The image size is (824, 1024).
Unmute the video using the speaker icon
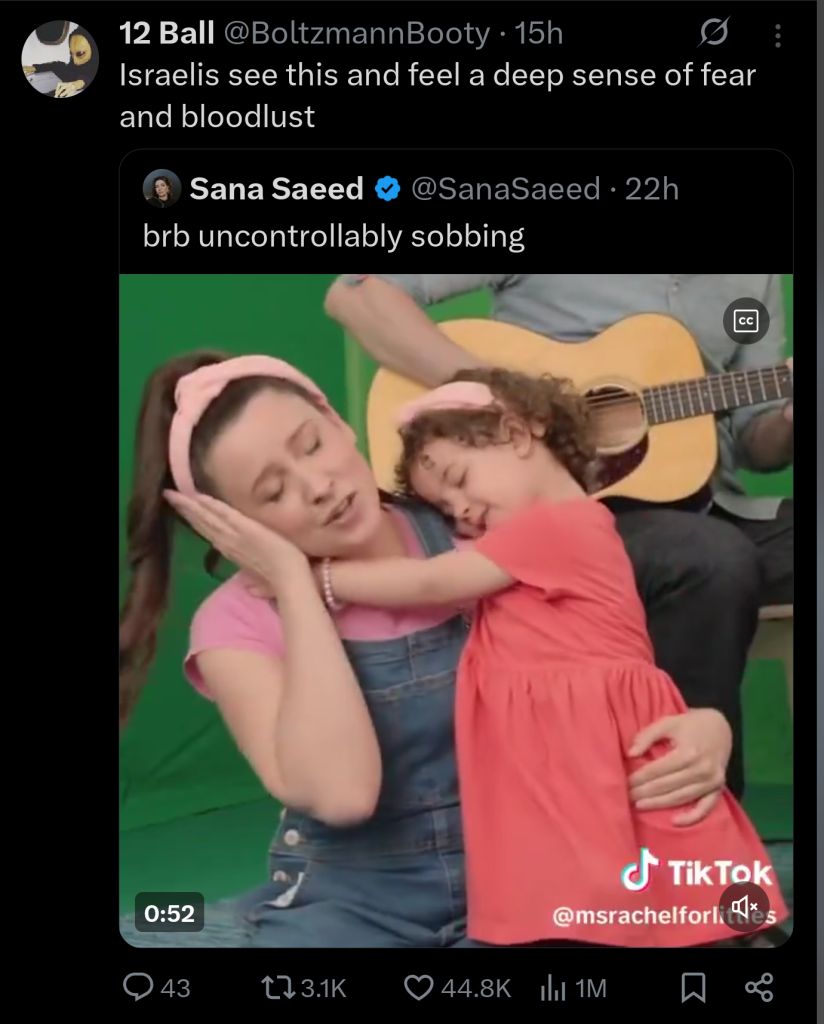(744, 906)
